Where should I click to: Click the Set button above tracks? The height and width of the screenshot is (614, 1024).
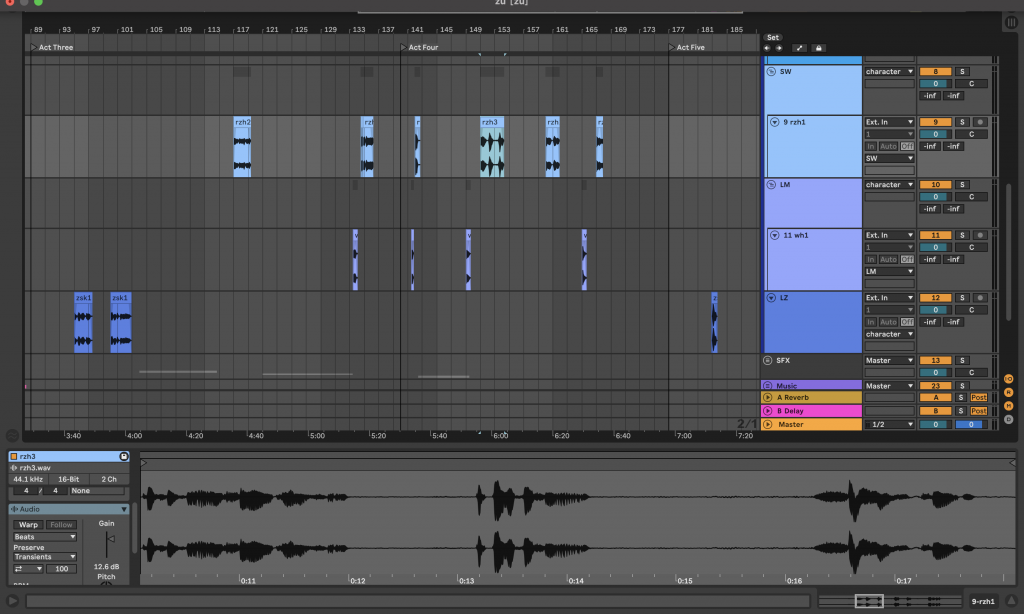tap(773, 37)
